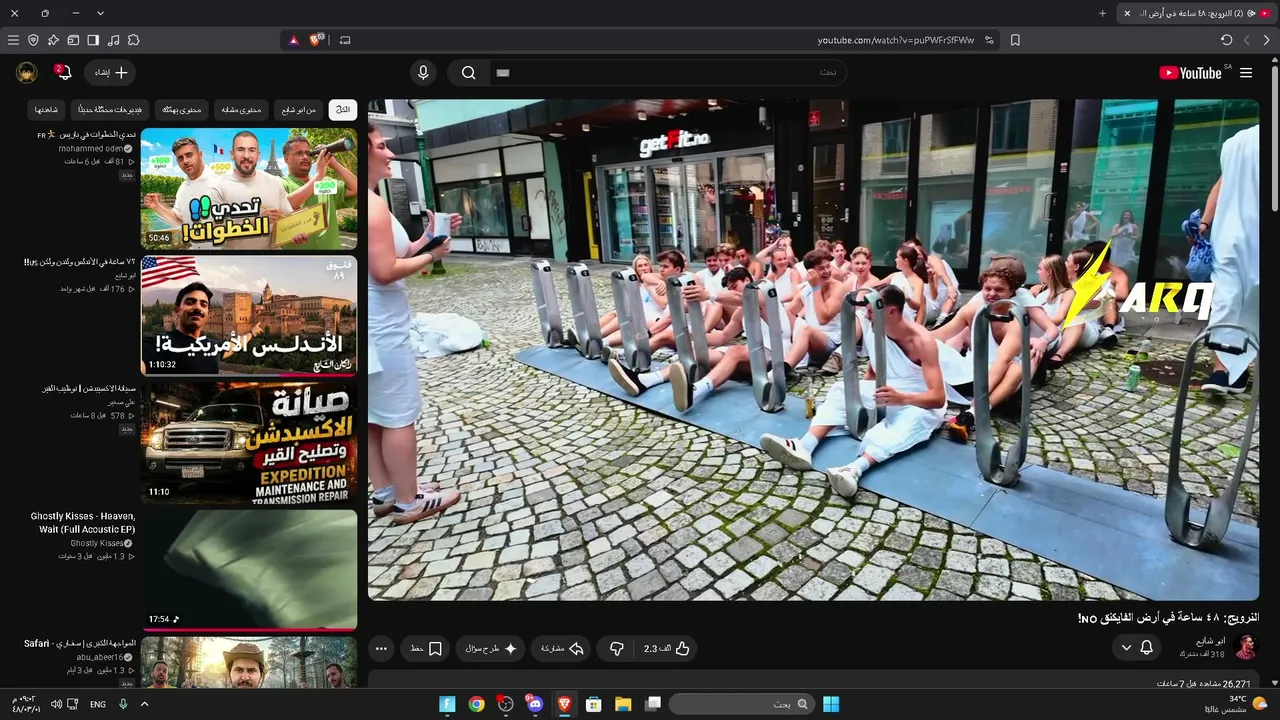The image size is (1280, 720).
Task: Open the تحدي الخطوات video thumbnail
Action: point(249,189)
